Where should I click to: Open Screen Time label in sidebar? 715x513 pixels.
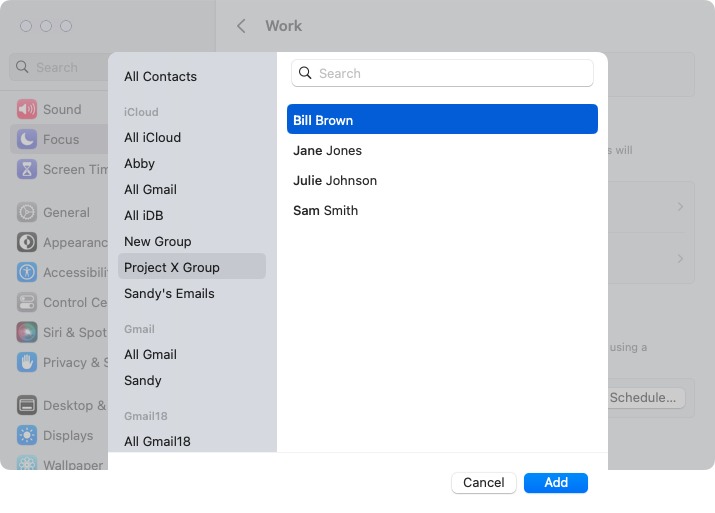[76, 170]
